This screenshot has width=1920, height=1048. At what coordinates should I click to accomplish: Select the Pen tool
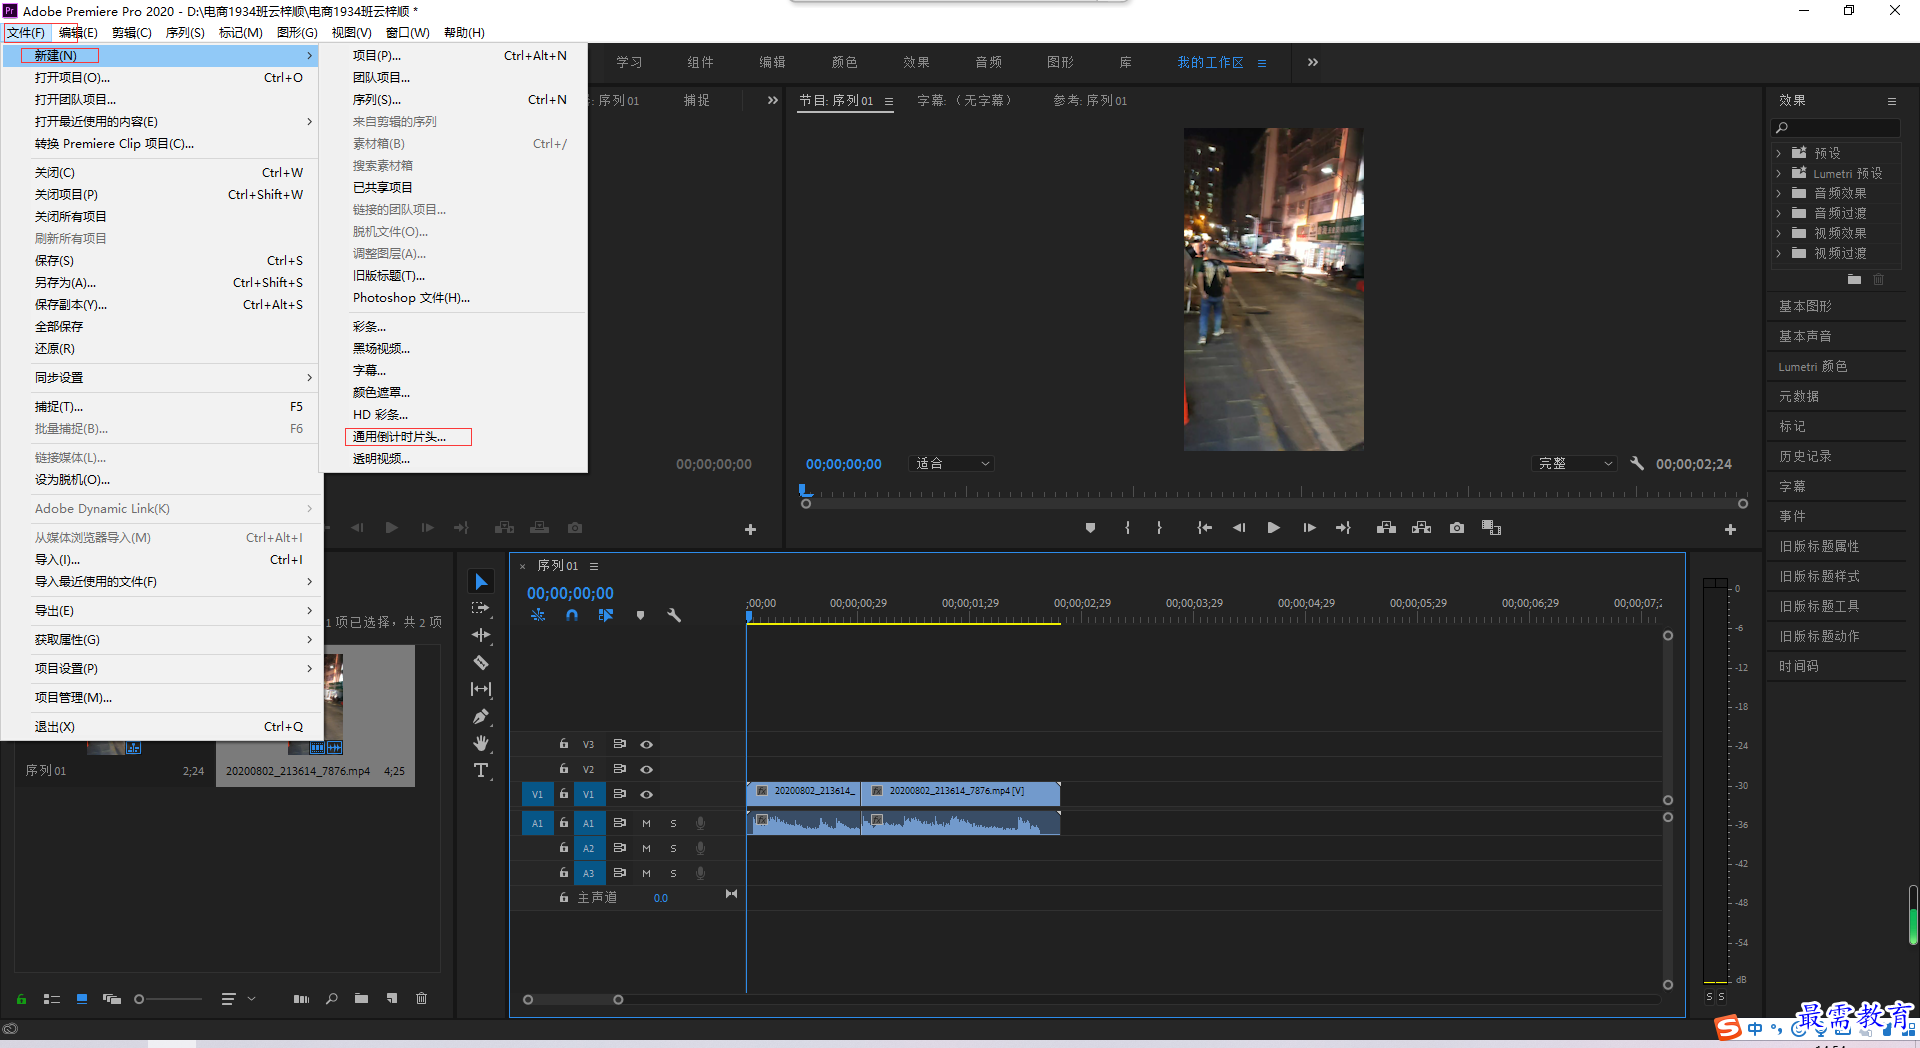[x=481, y=716]
